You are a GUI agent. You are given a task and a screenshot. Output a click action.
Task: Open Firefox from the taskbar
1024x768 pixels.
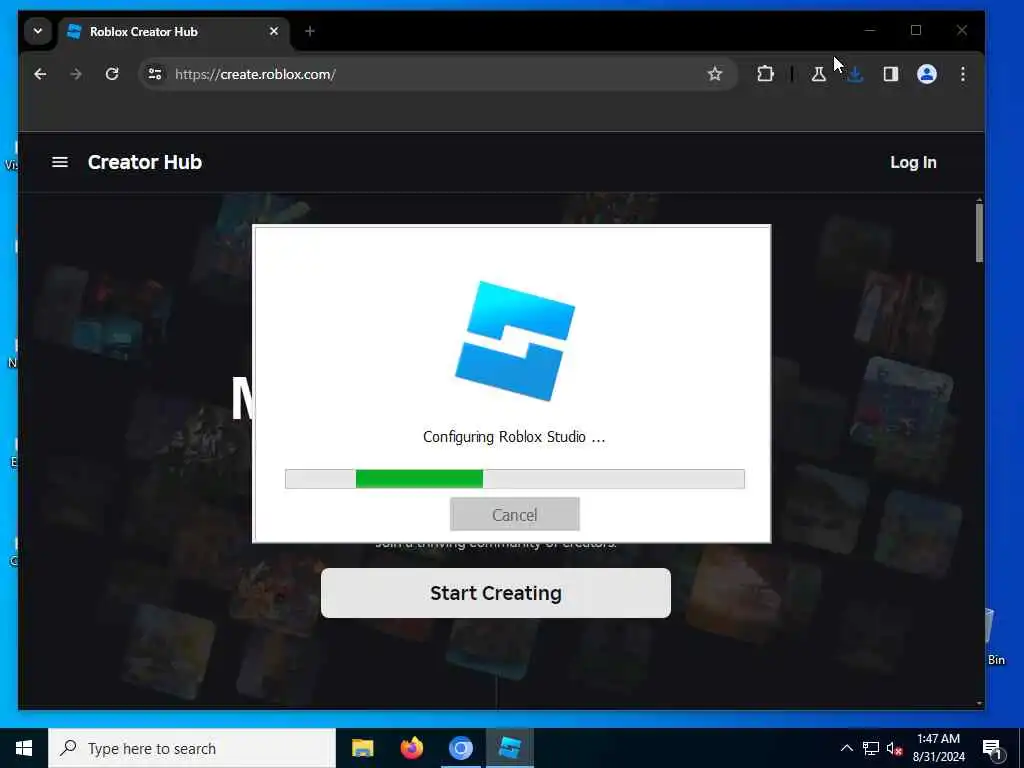pos(411,748)
